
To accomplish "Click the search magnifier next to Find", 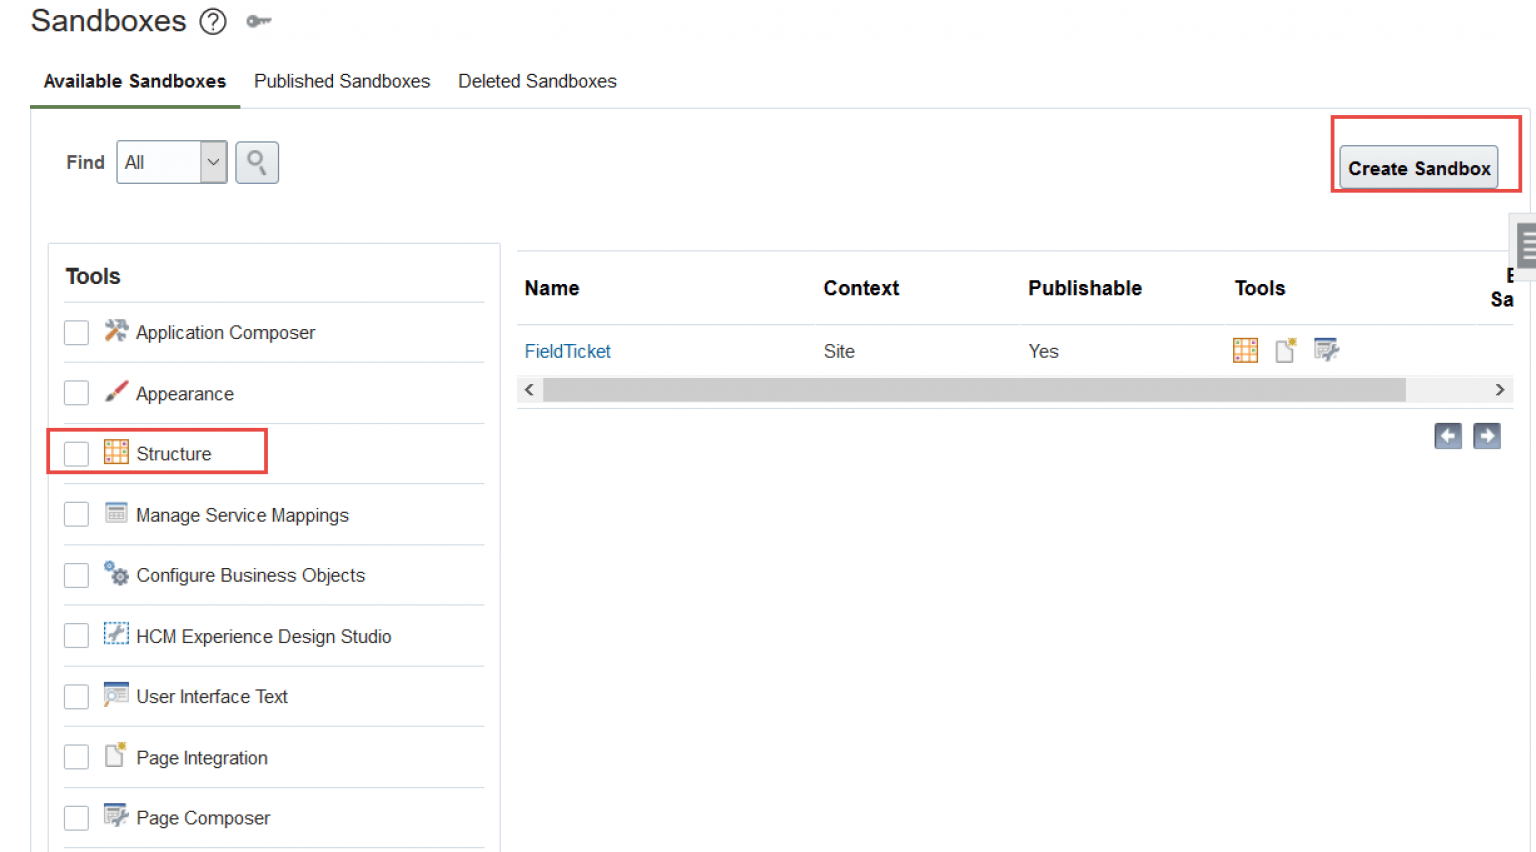I will click(257, 162).
